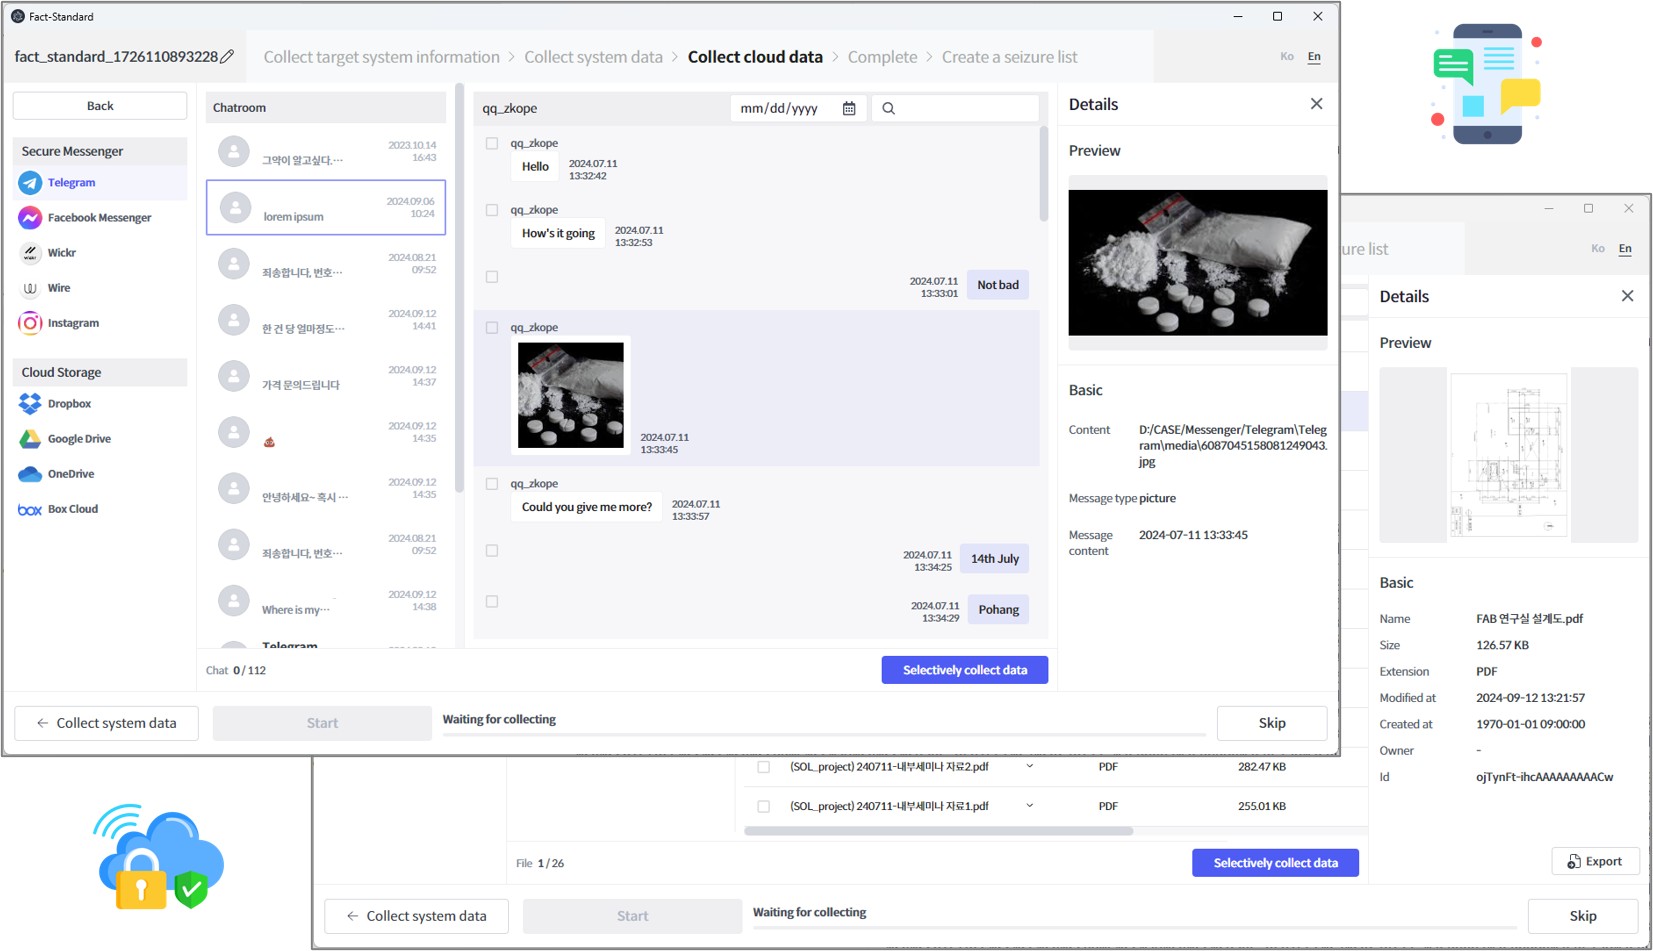Open the "Create a seizure list" step
The width and height of the screenshot is (1653, 951).
coord(1010,57)
